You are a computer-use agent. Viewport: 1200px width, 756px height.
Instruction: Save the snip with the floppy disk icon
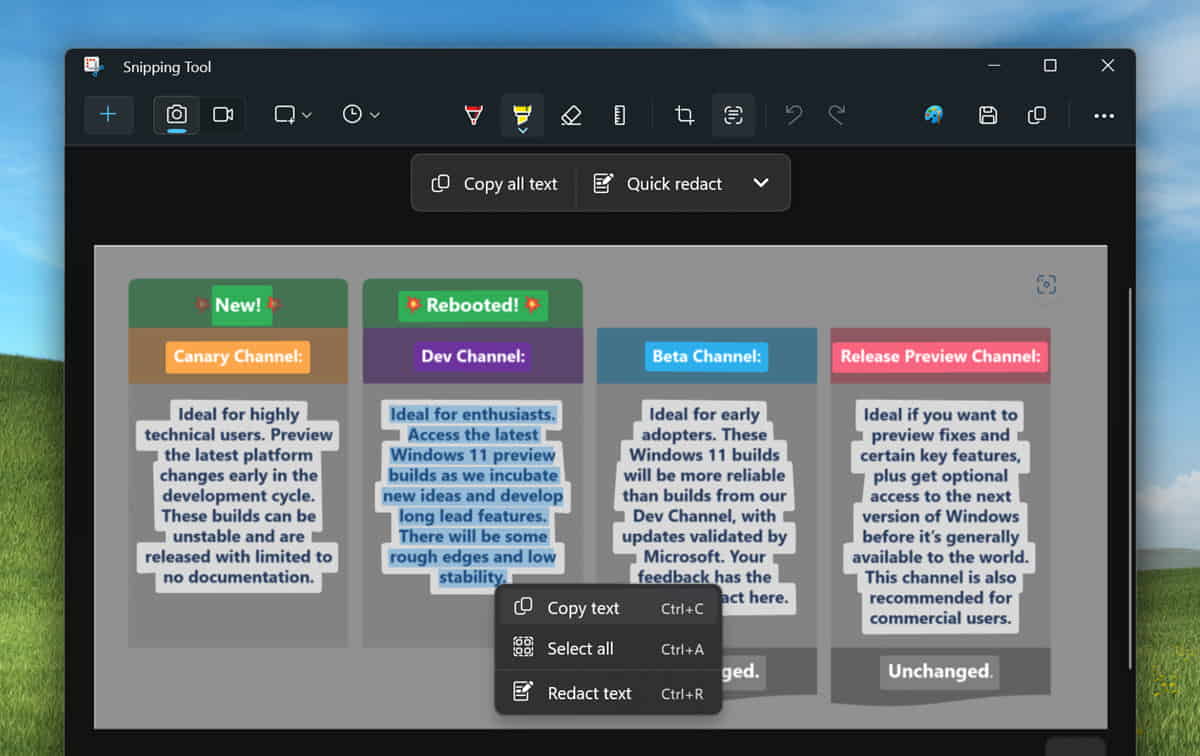[988, 116]
